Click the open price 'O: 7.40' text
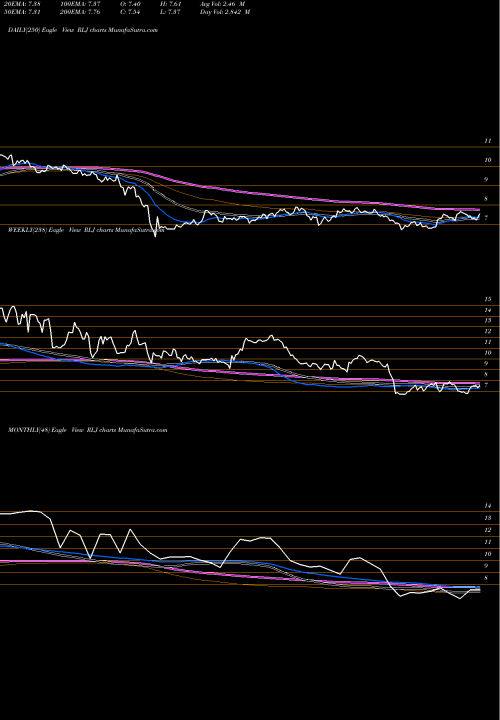The image size is (500, 720). (x=129, y=4)
